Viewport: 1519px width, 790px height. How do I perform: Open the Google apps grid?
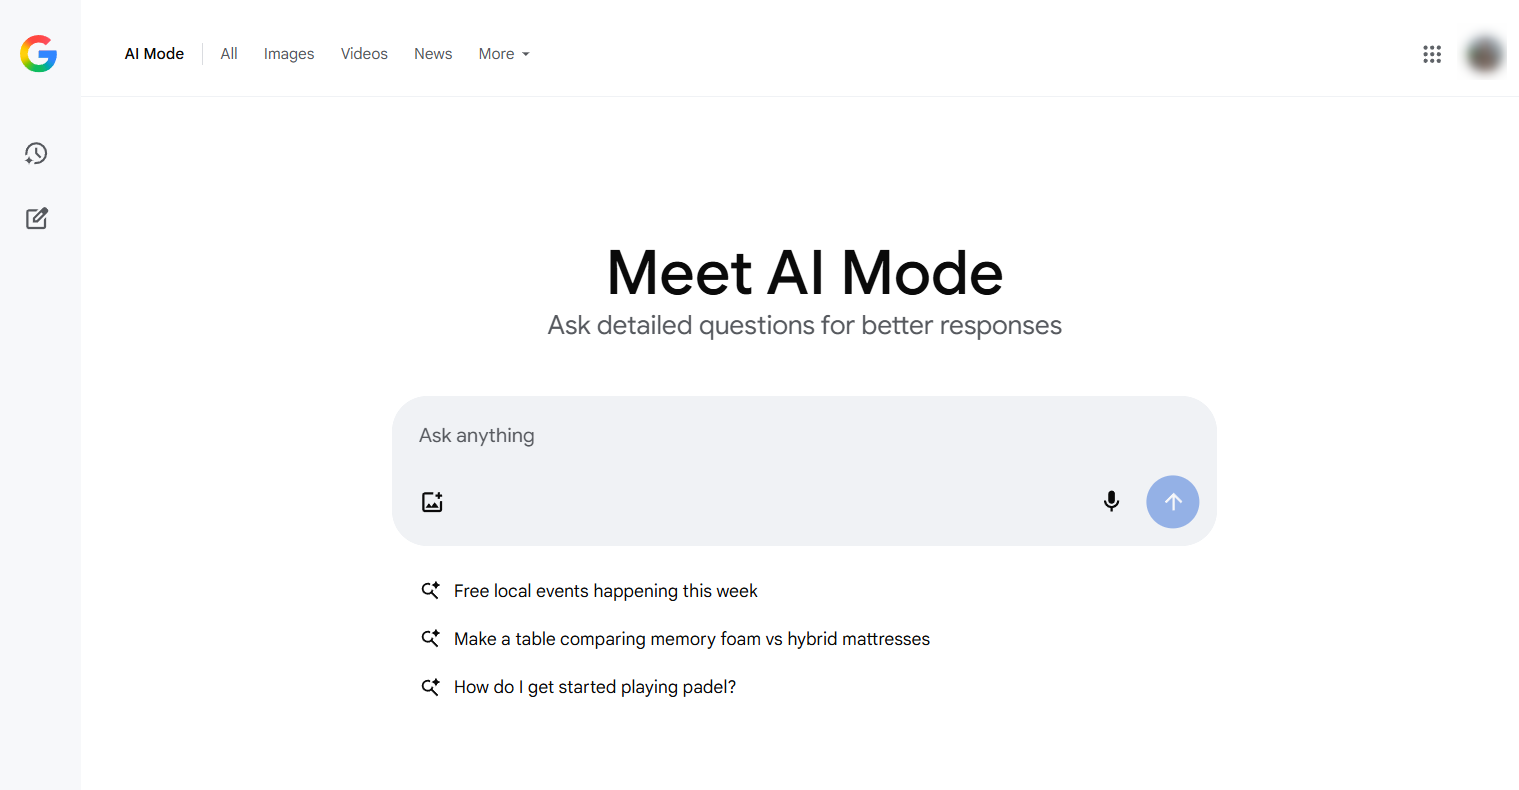[x=1432, y=54]
